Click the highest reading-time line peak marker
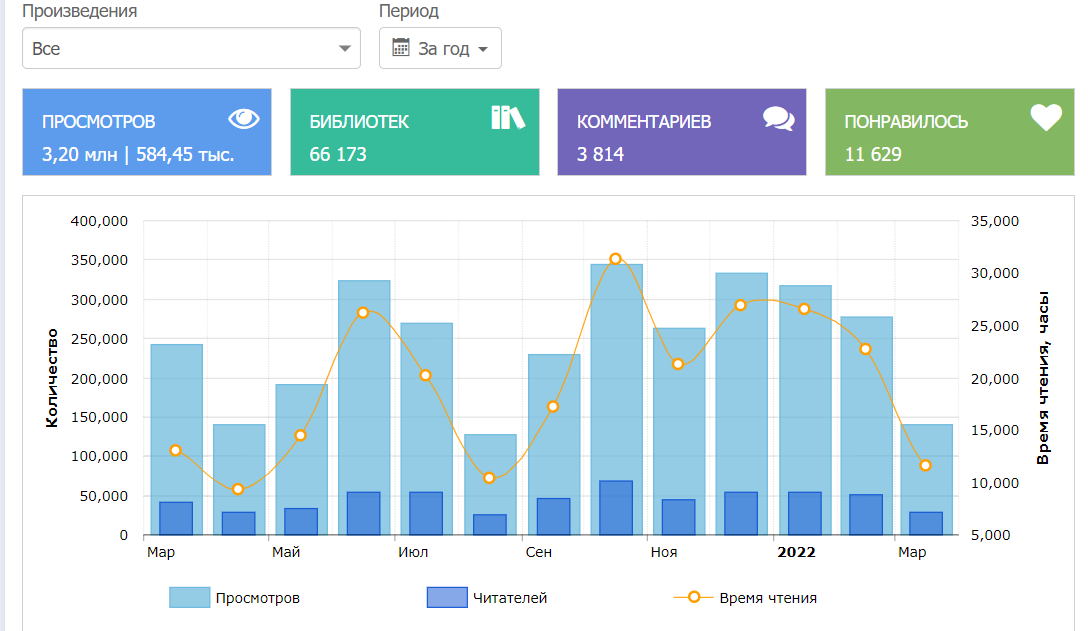The image size is (1088, 631). tap(616, 259)
